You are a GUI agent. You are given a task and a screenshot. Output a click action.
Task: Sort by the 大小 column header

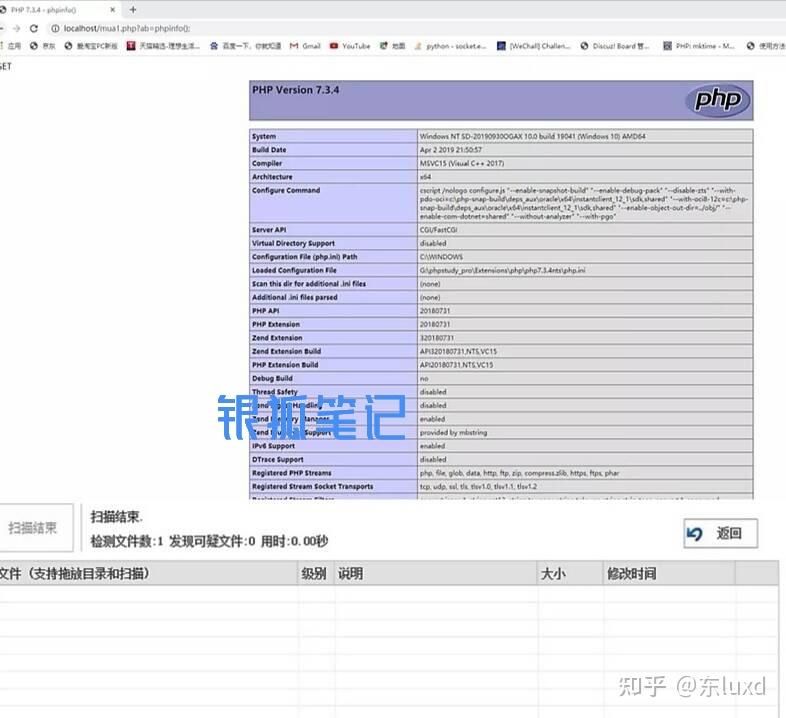[570, 574]
